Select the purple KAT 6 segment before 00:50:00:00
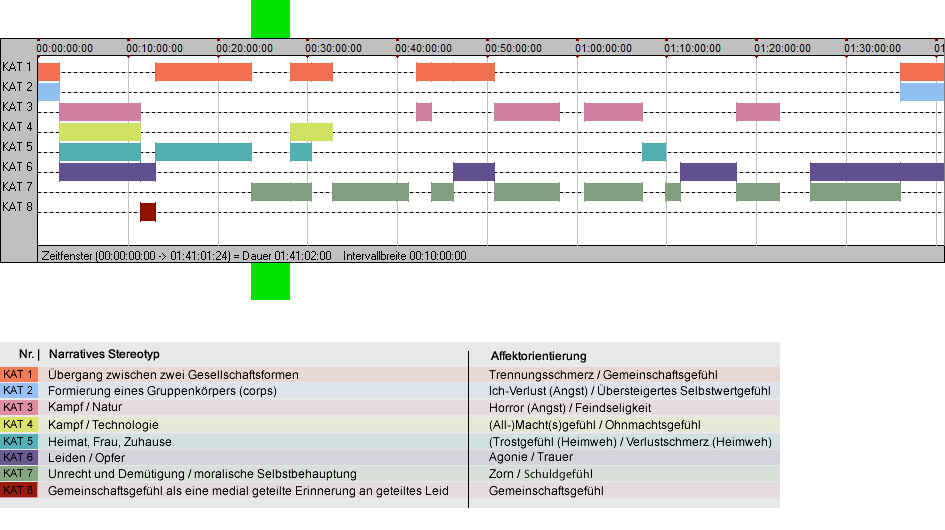Image resolution: width=945 pixels, height=530 pixels. (x=474, y=172)
